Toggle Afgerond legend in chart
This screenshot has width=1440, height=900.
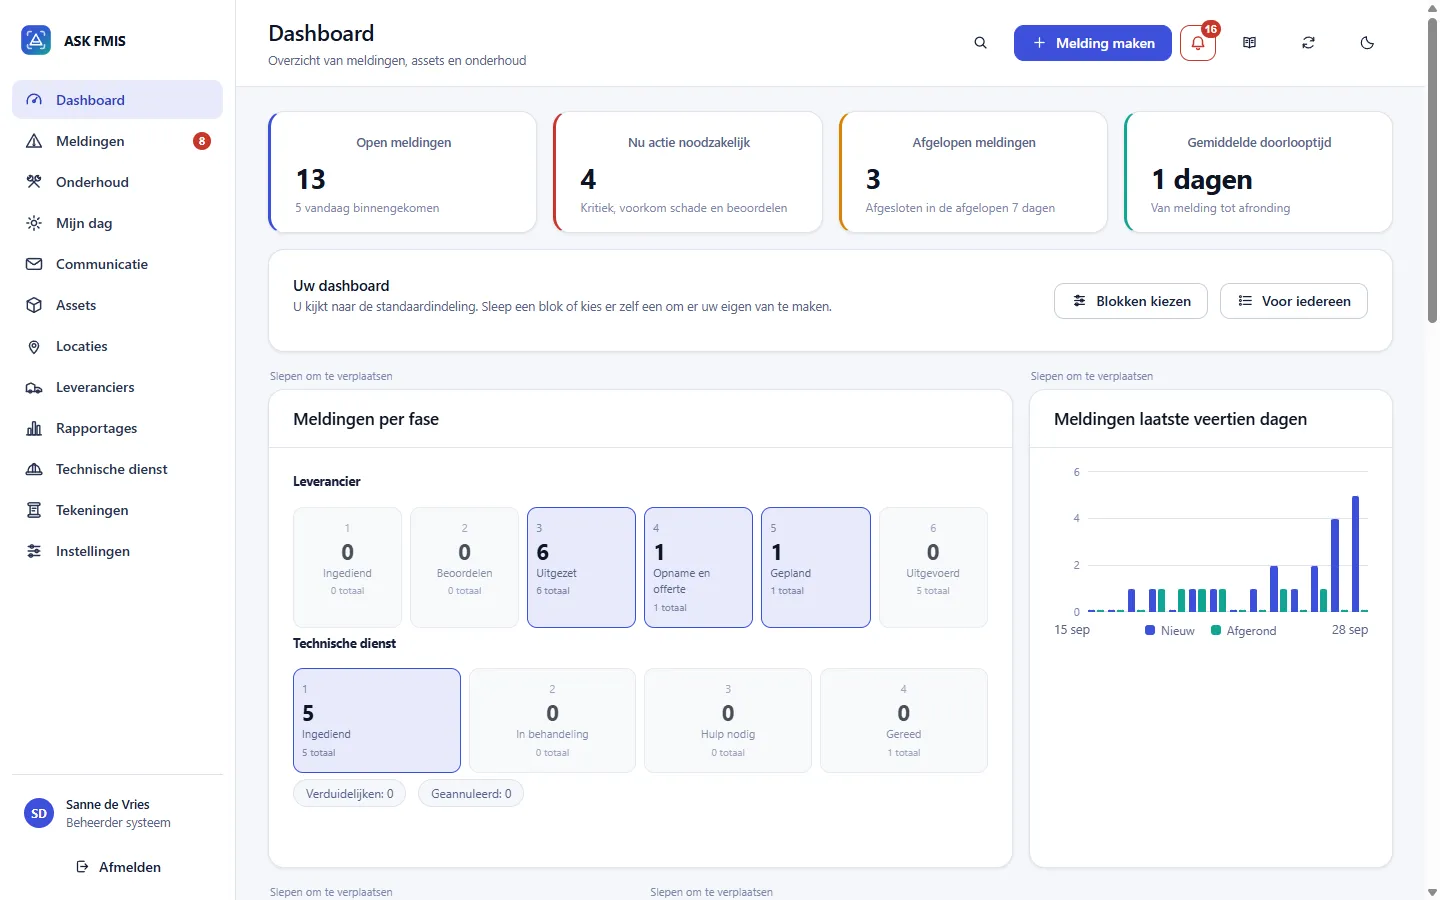[1244, 631]
